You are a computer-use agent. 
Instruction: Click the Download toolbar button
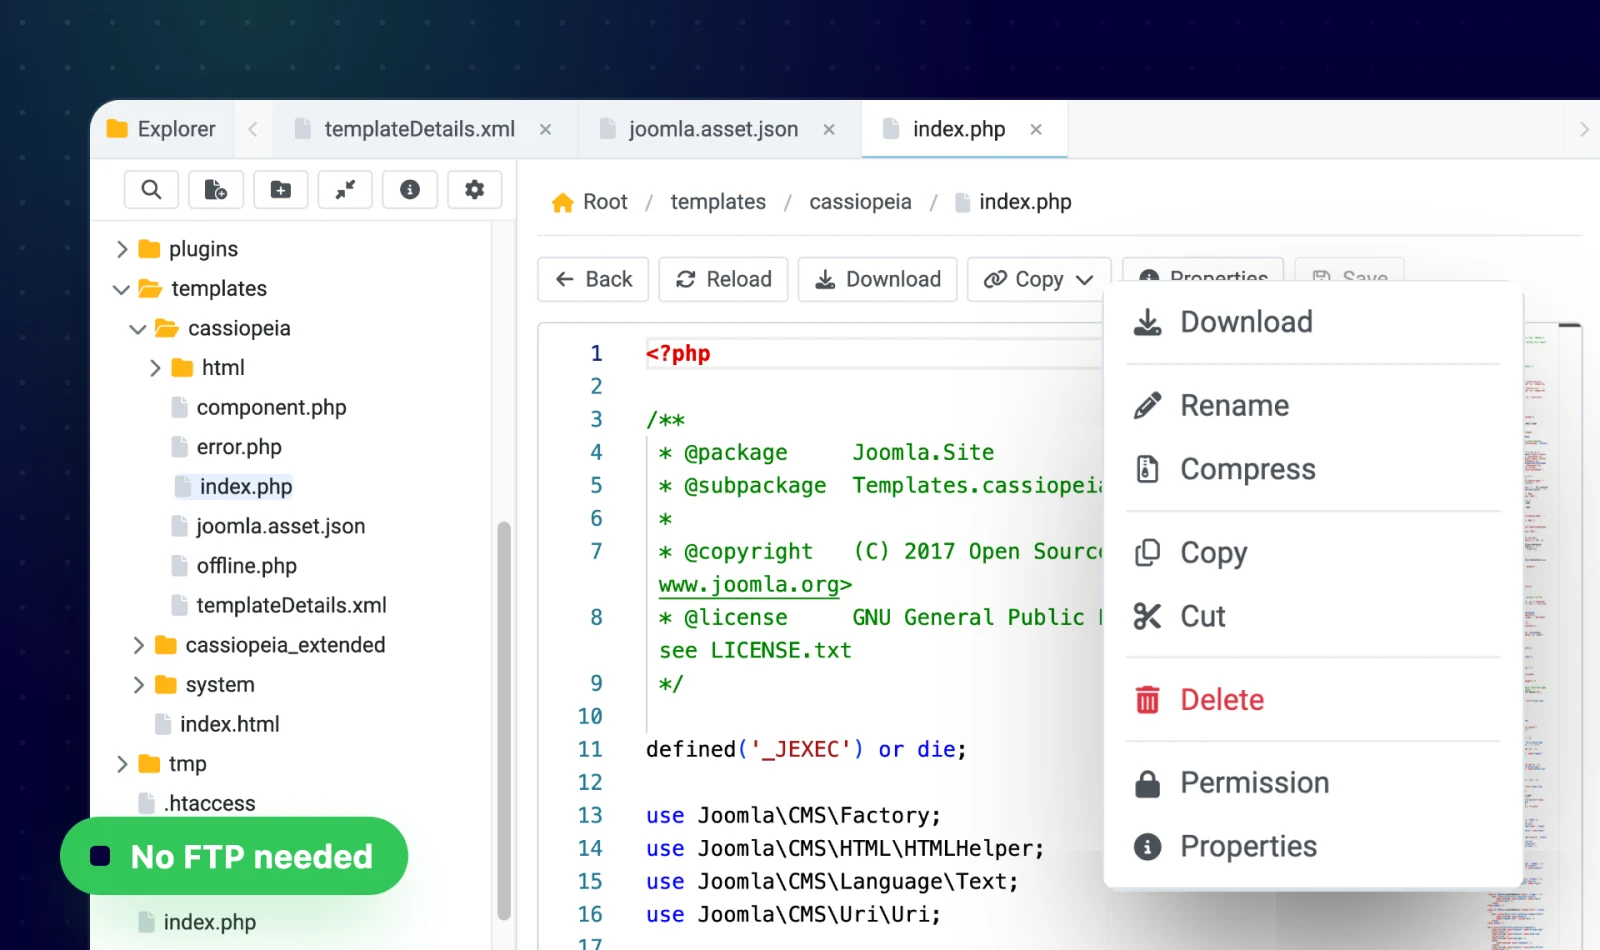[x=877, y=279]
